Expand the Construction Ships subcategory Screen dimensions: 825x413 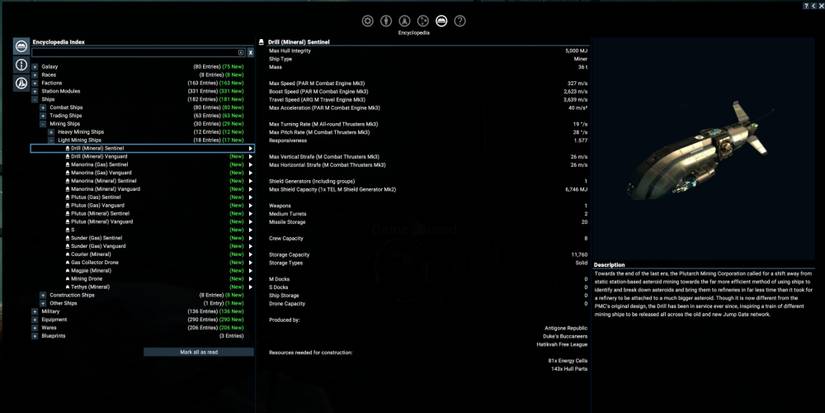click(43, 295)
